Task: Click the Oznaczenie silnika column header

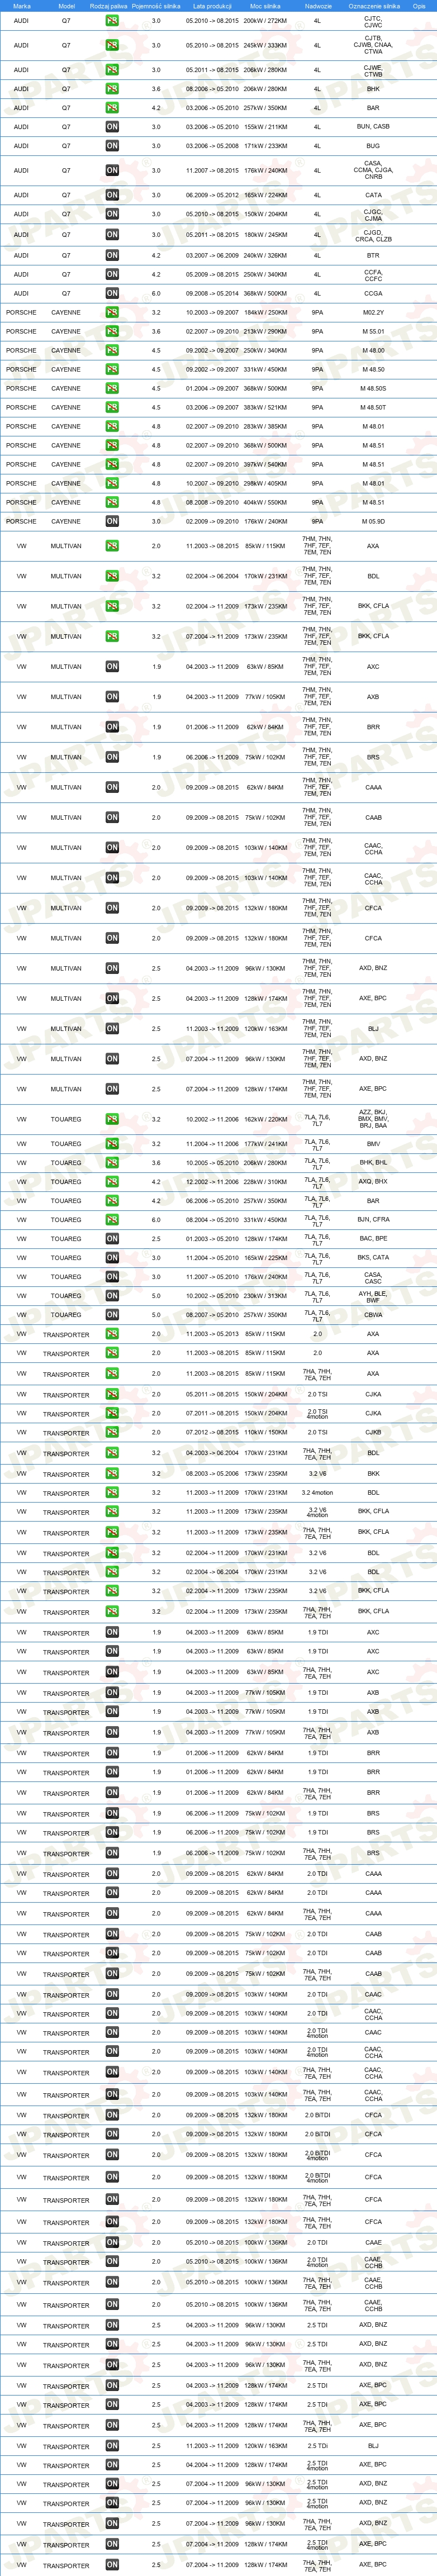Action: point(374,6)
